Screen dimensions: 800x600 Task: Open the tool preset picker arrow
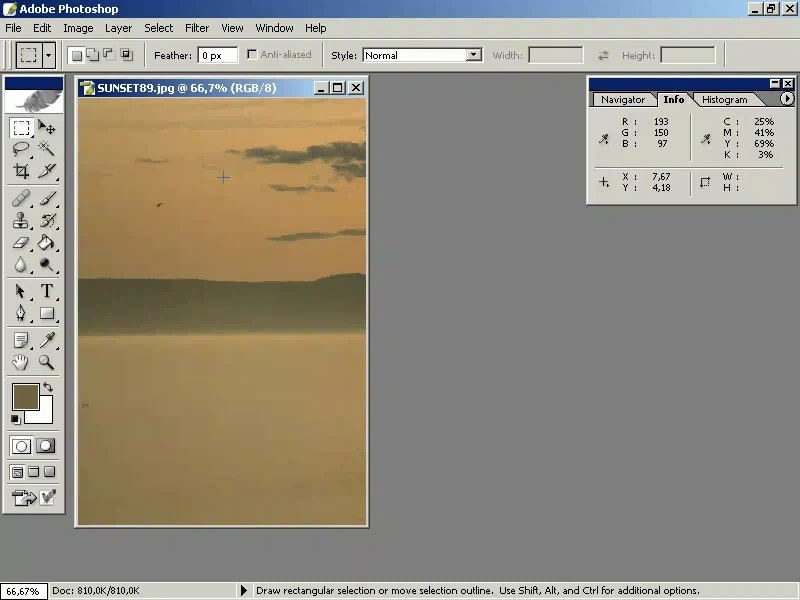48,55
